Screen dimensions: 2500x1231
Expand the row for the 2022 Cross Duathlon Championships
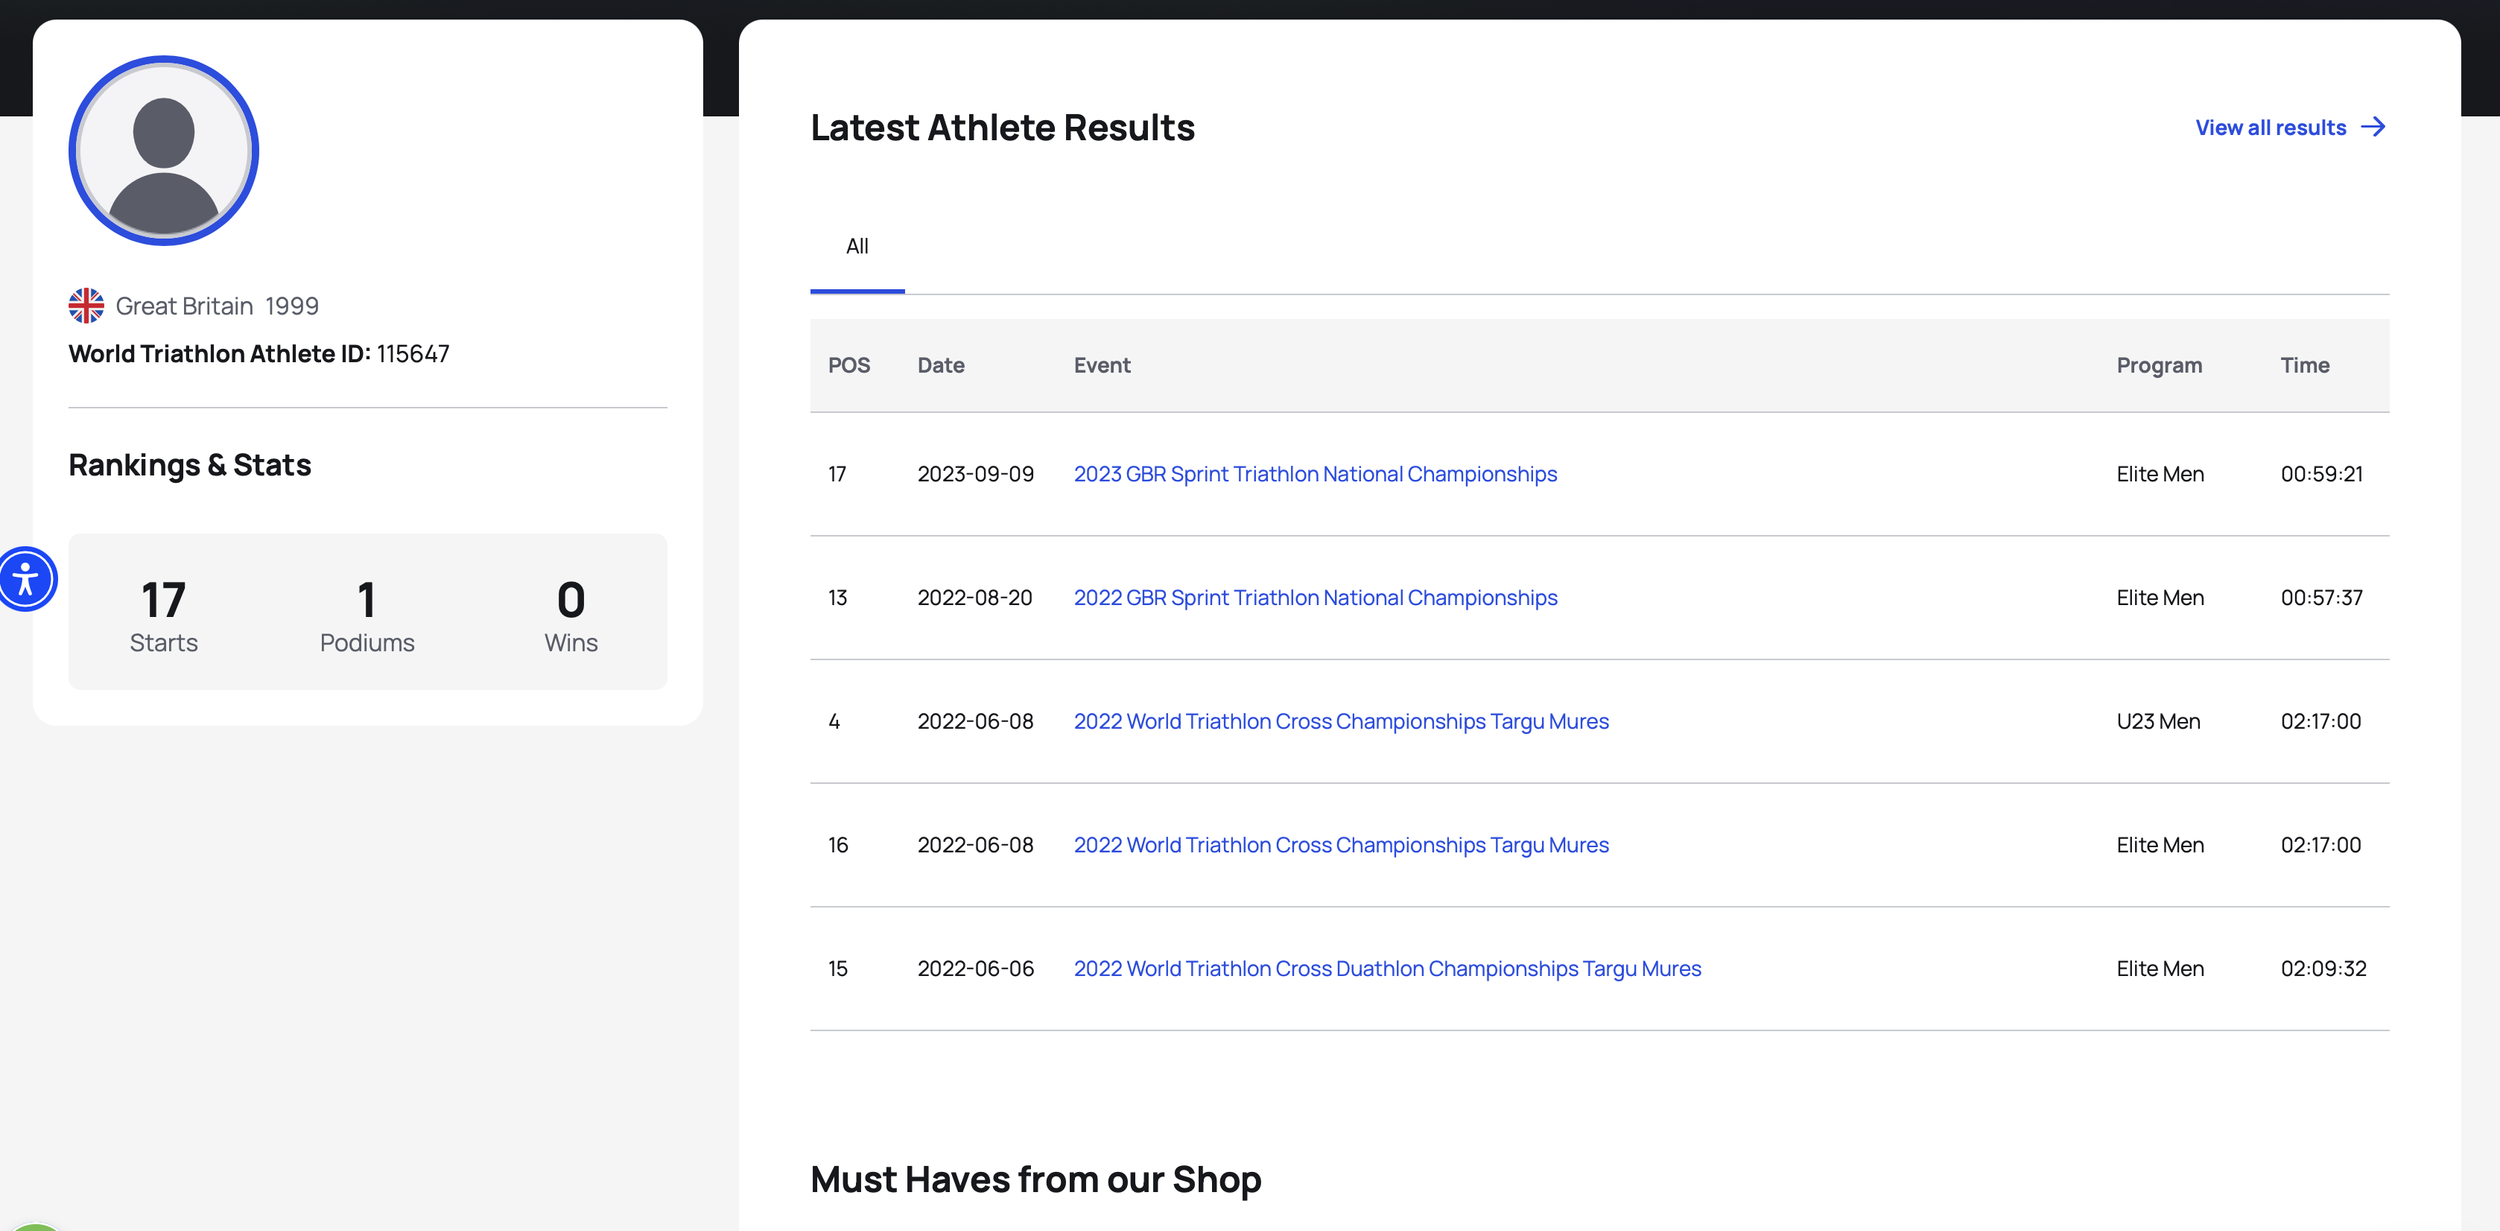tap(1386, 968)
